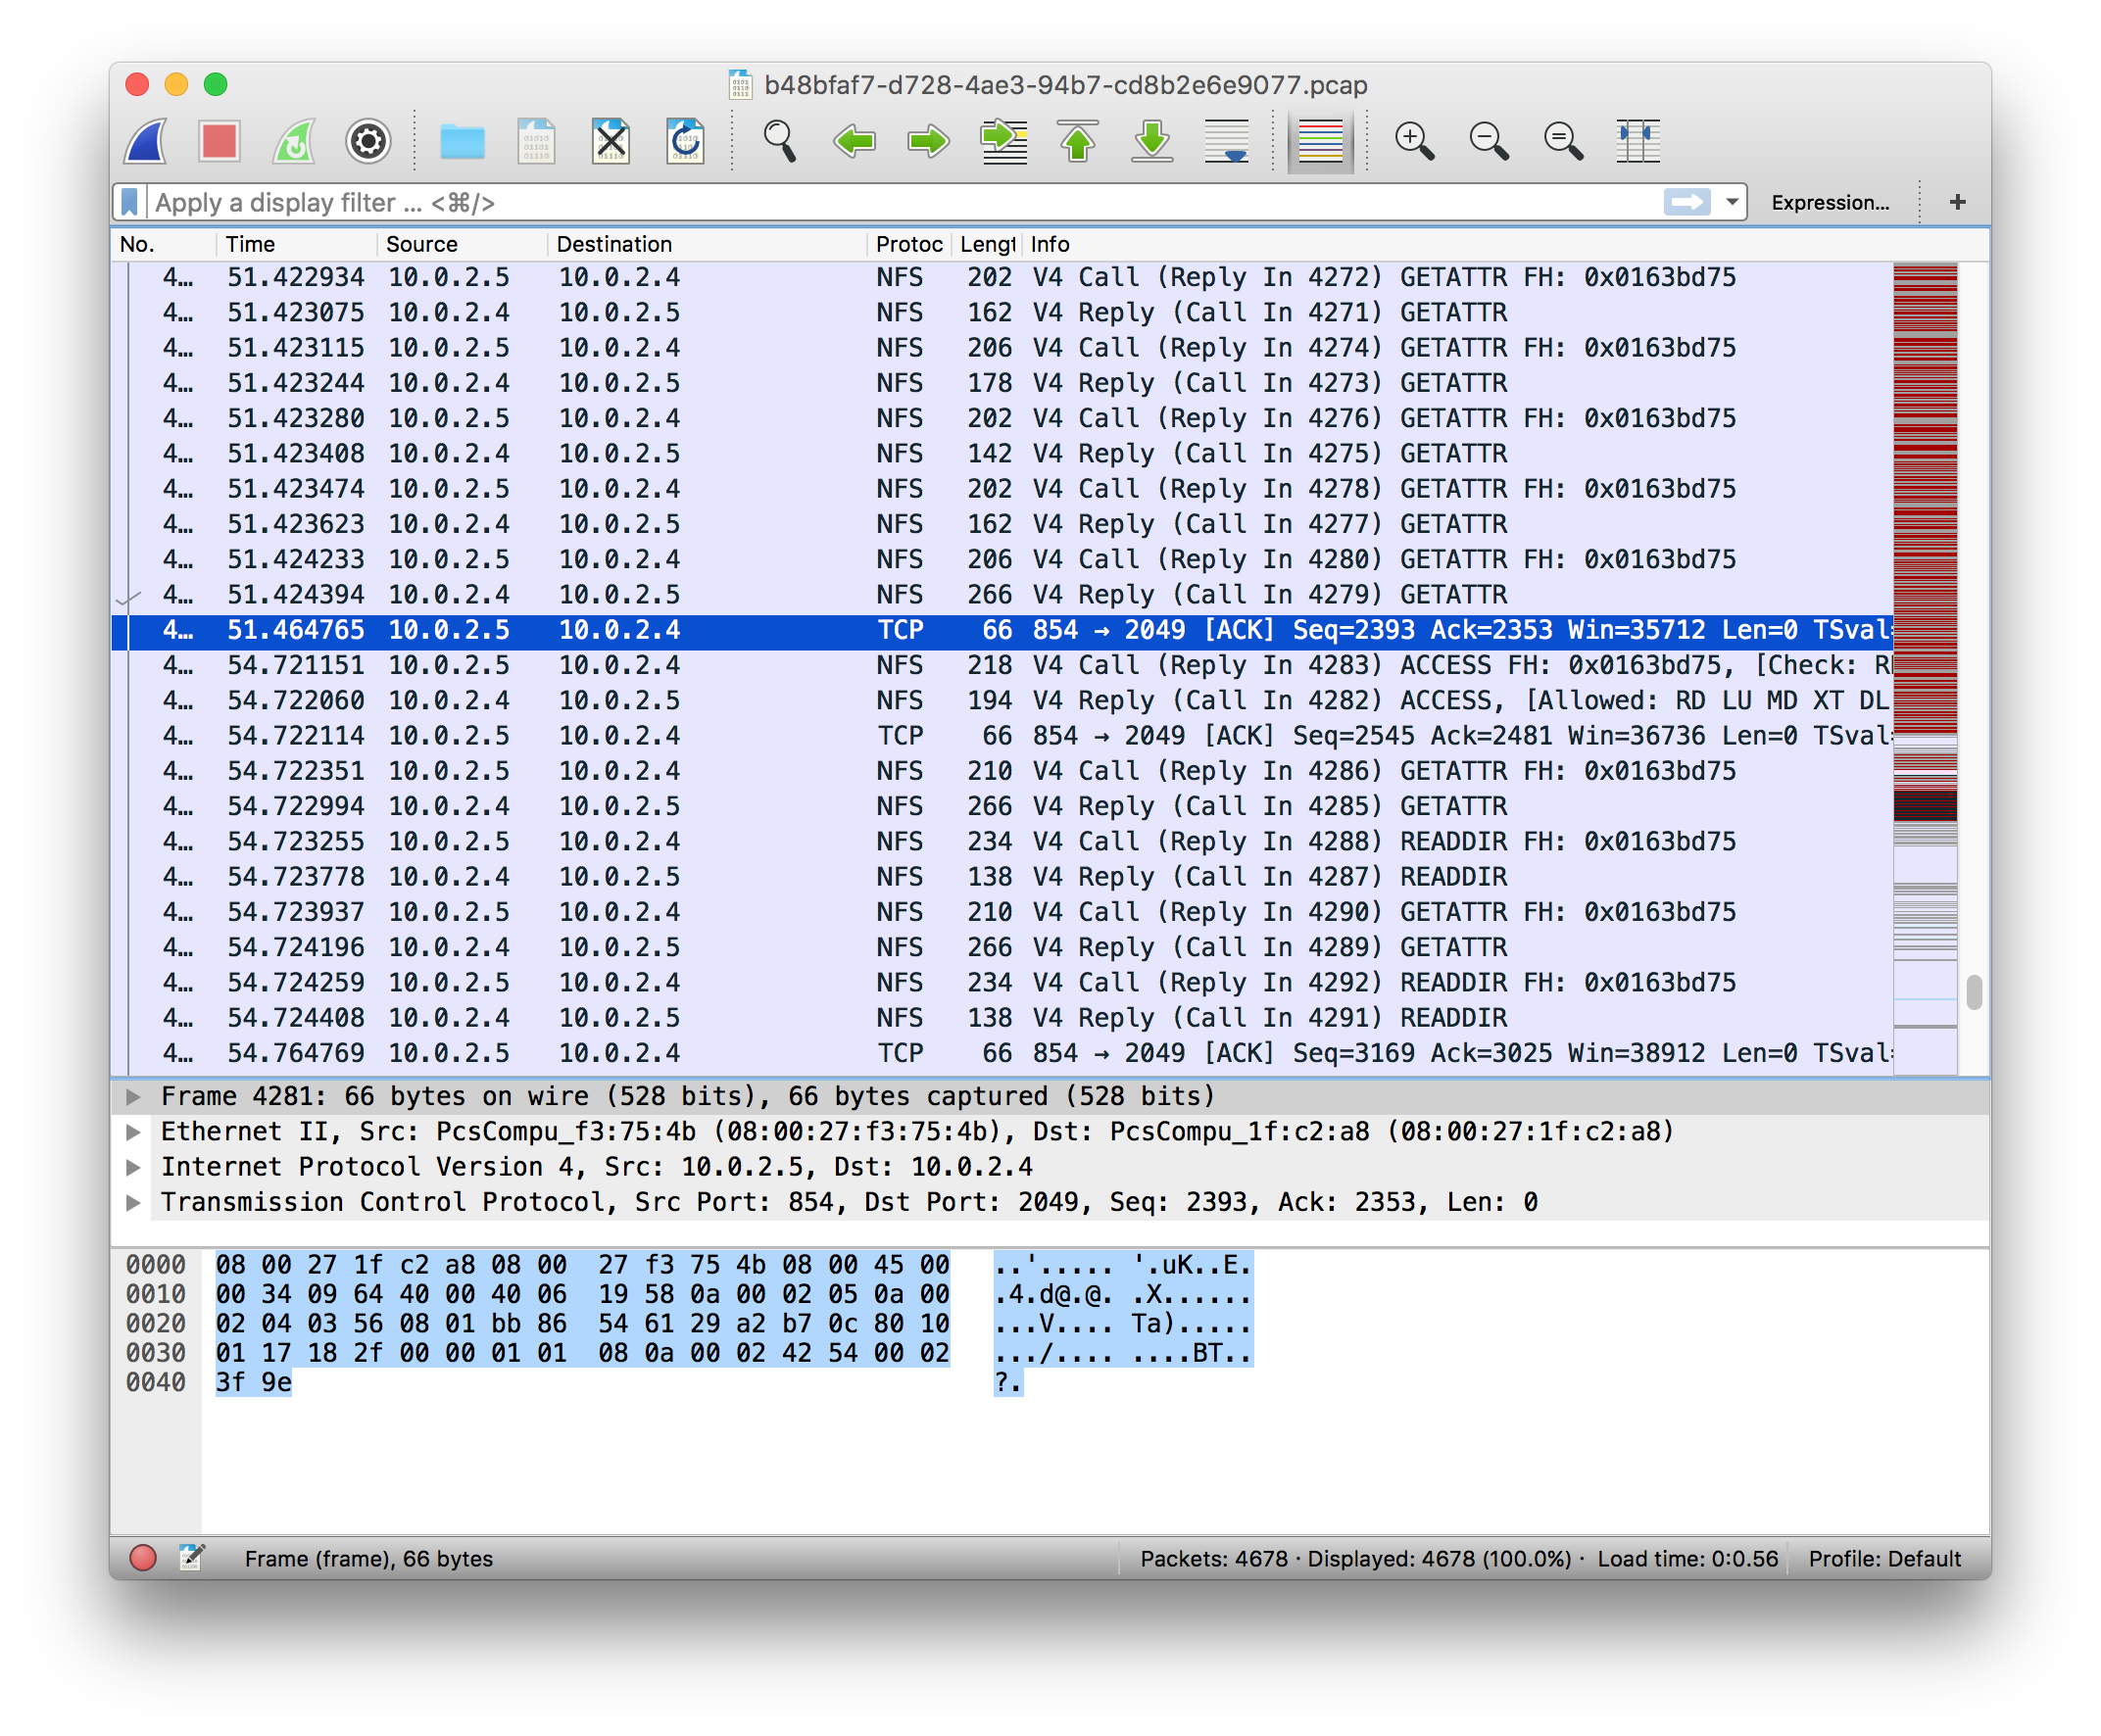
Task: Click the Profile: Default status text
Action: pos(1884,1558)
